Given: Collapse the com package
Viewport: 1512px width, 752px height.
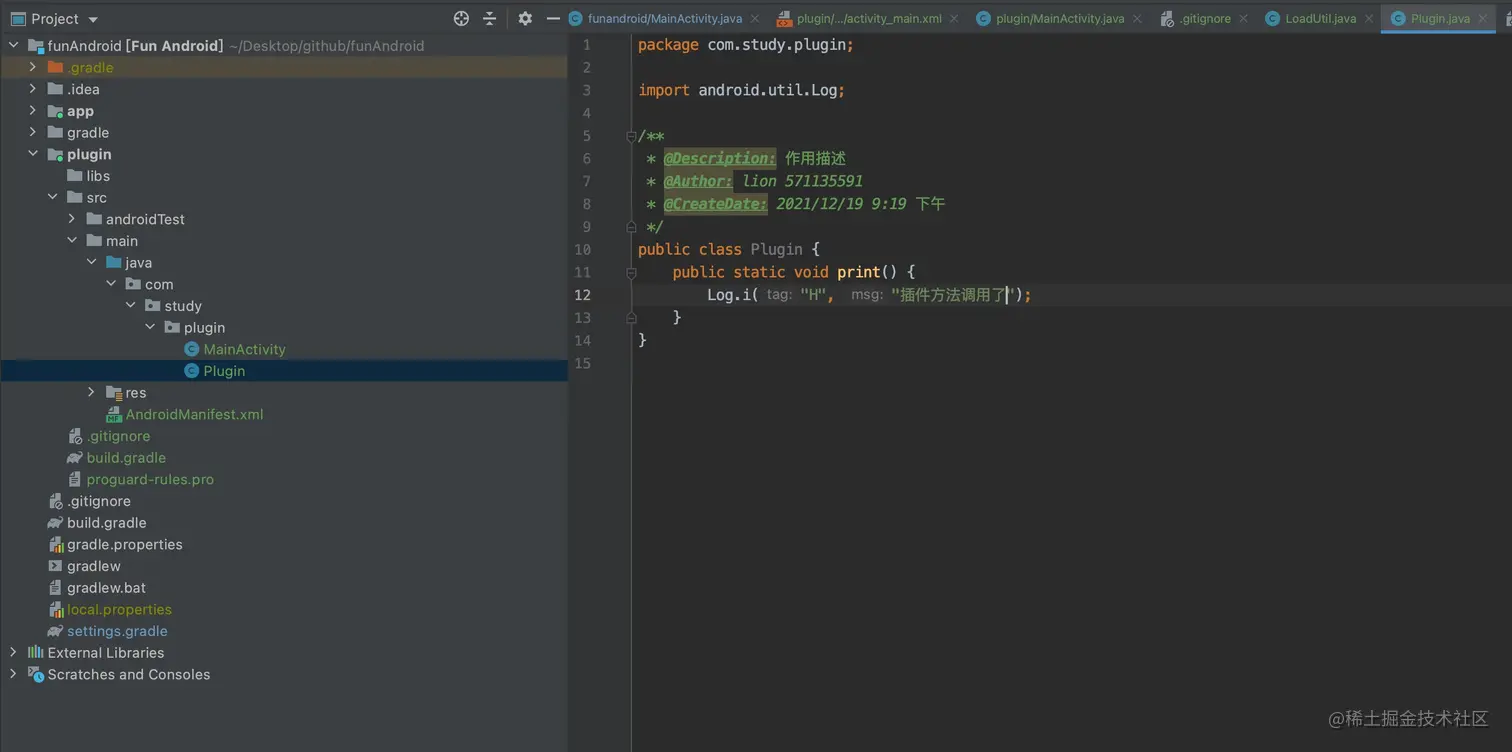Looking at the screenshot, I should point(111,284).
